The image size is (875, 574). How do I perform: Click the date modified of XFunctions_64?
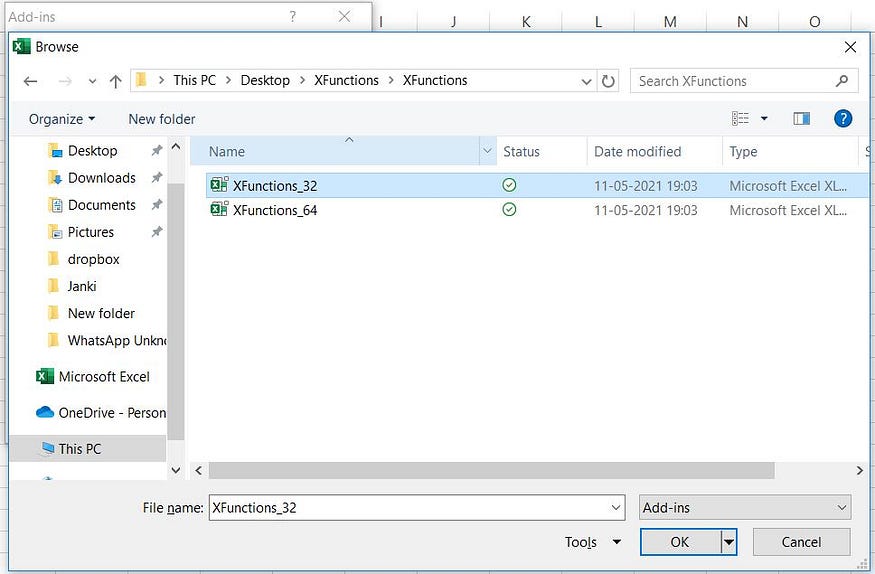tap(646, 210)
